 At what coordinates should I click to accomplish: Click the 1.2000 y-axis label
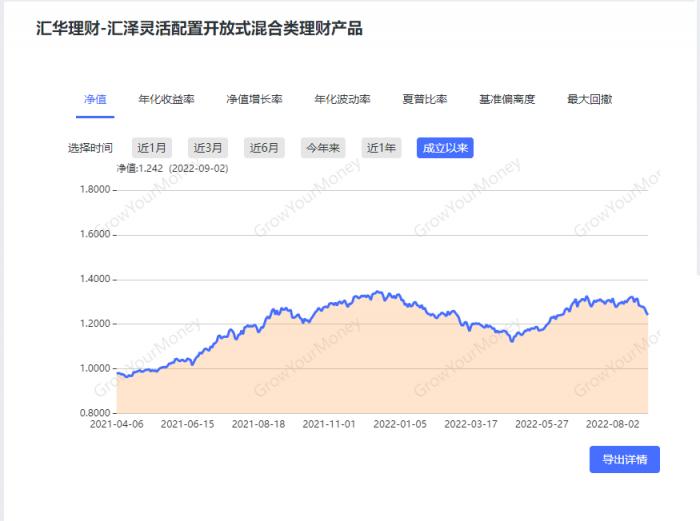(x=95, y=323)
